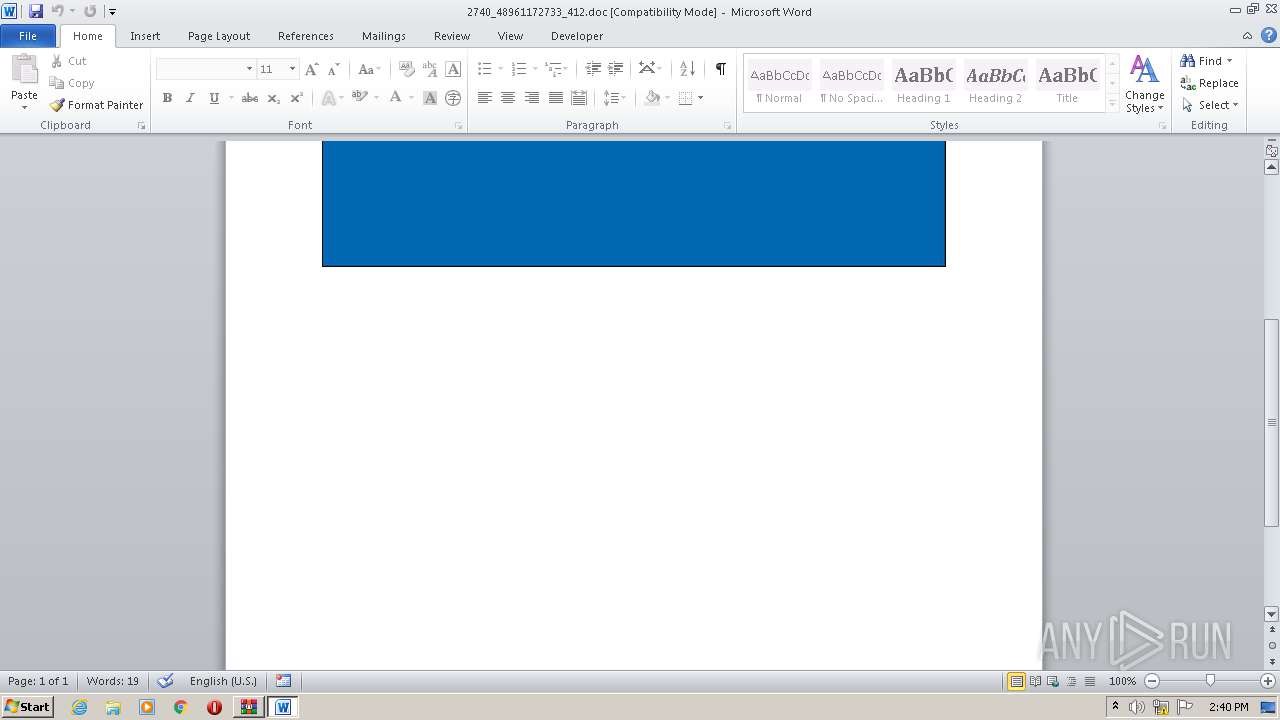
Task: Open the font name combo box
Action: (205, 69)
